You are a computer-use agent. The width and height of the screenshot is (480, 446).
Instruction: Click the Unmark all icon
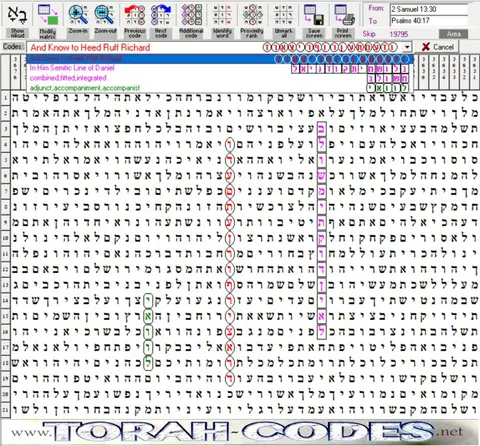(x=283, y=14)
